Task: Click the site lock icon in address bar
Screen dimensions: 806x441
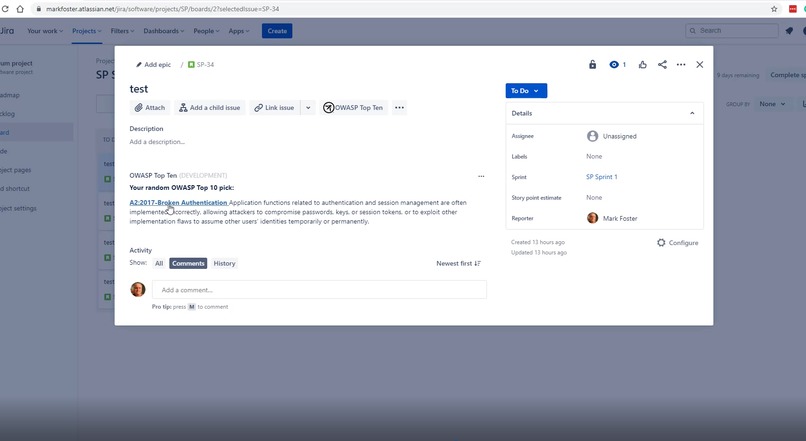Action: point(38,9)
